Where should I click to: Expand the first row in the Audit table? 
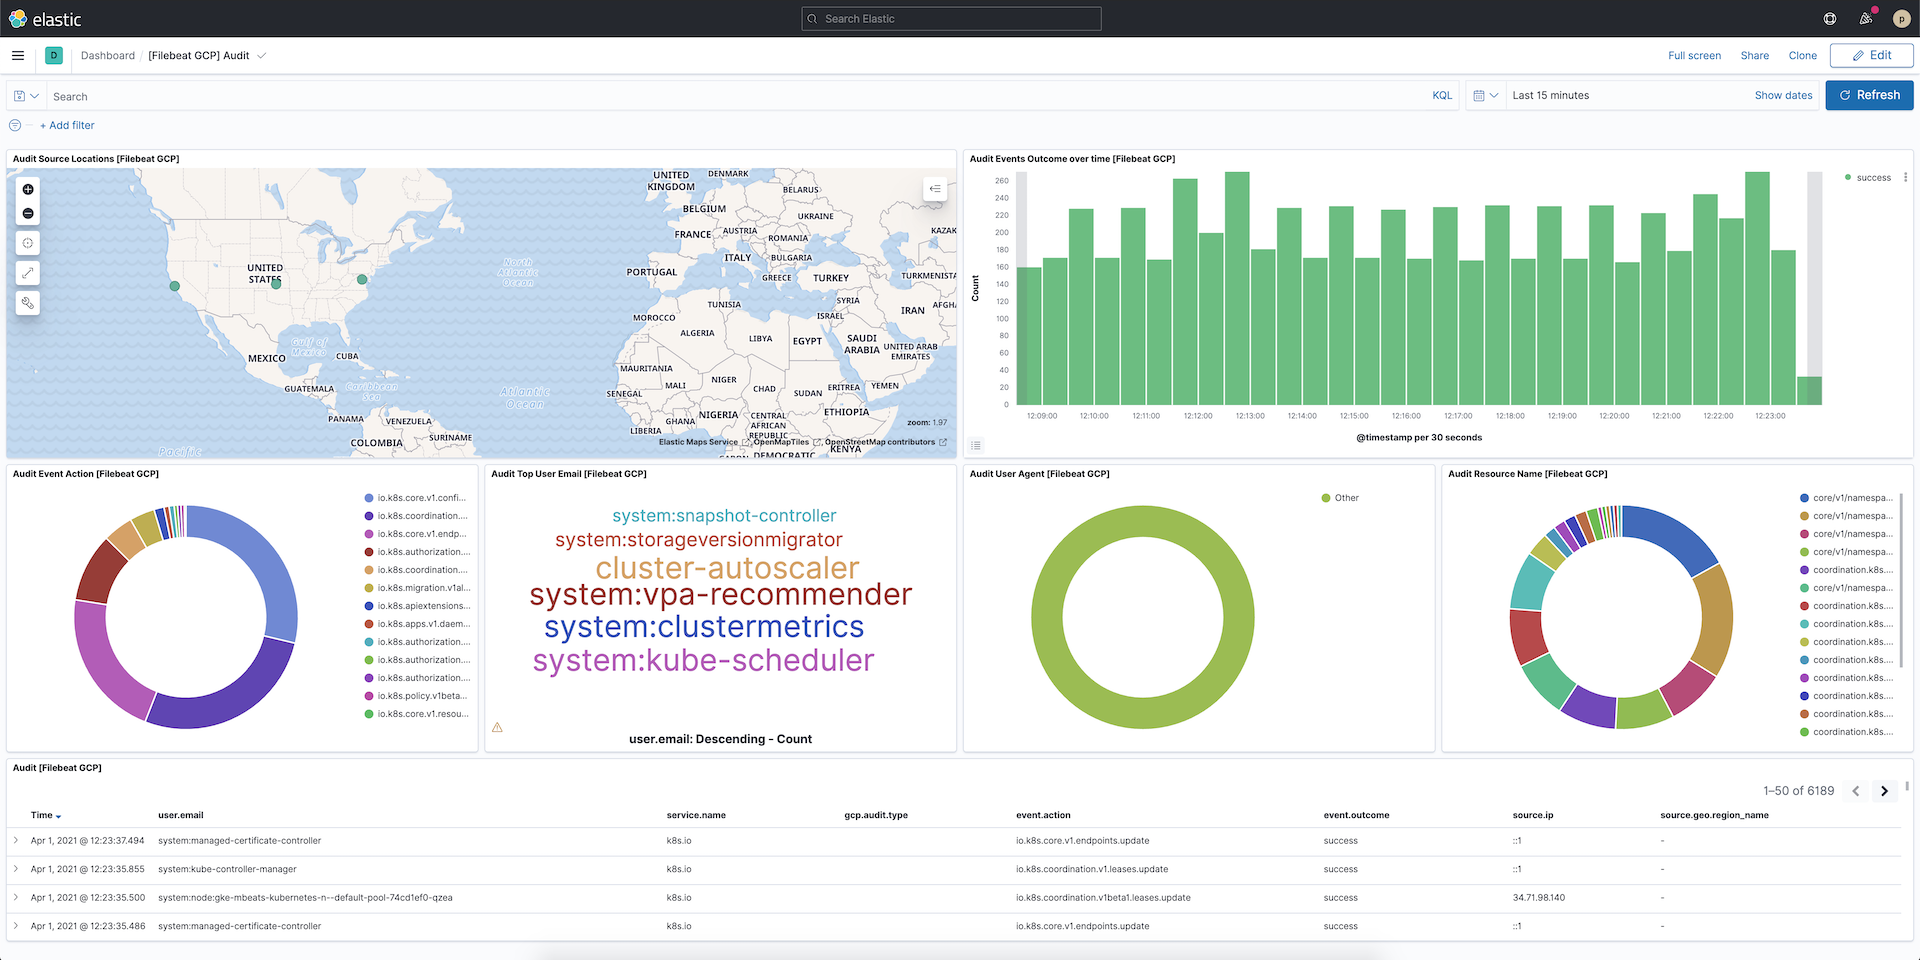[x=16, y=841]
